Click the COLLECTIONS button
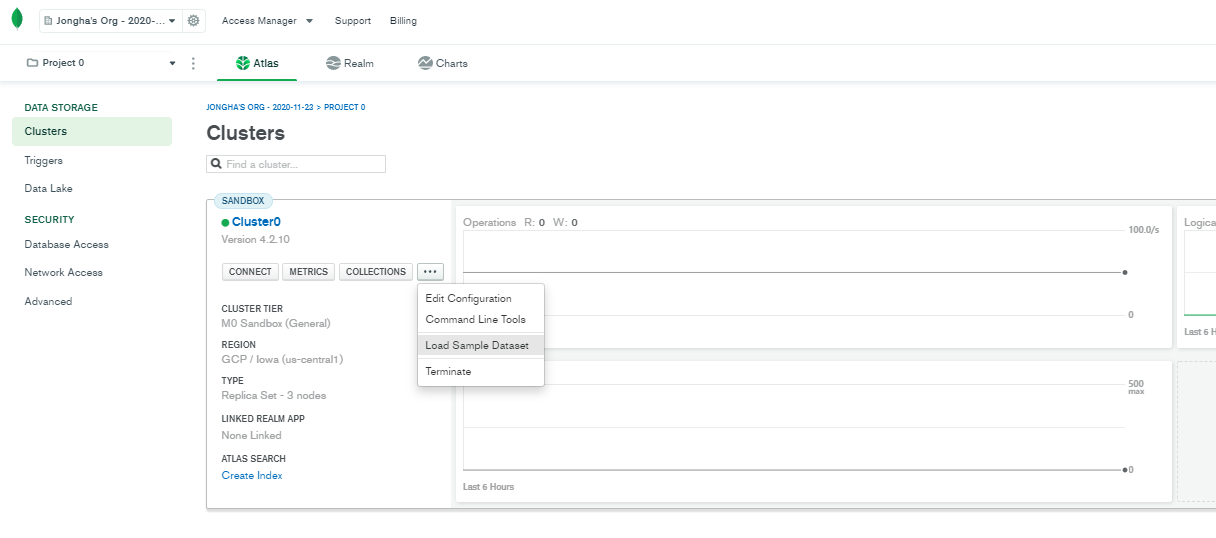 [x=376, y=272]
